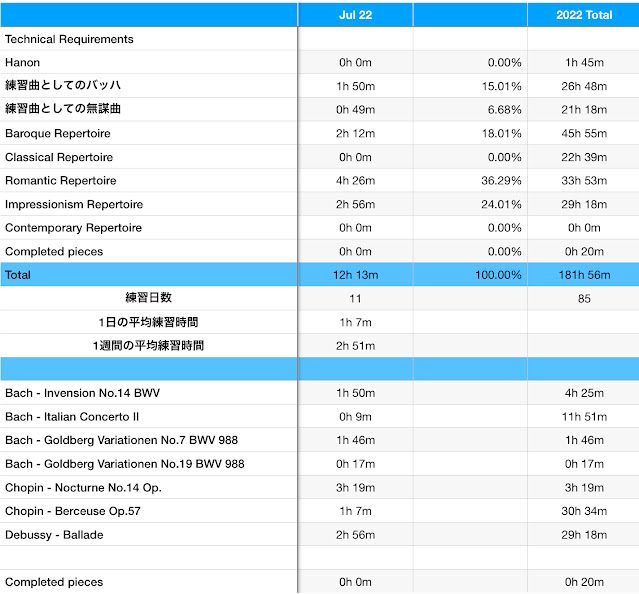
Task: Select the '1日の平均練習時間' row label
Action: click(148, 322)
